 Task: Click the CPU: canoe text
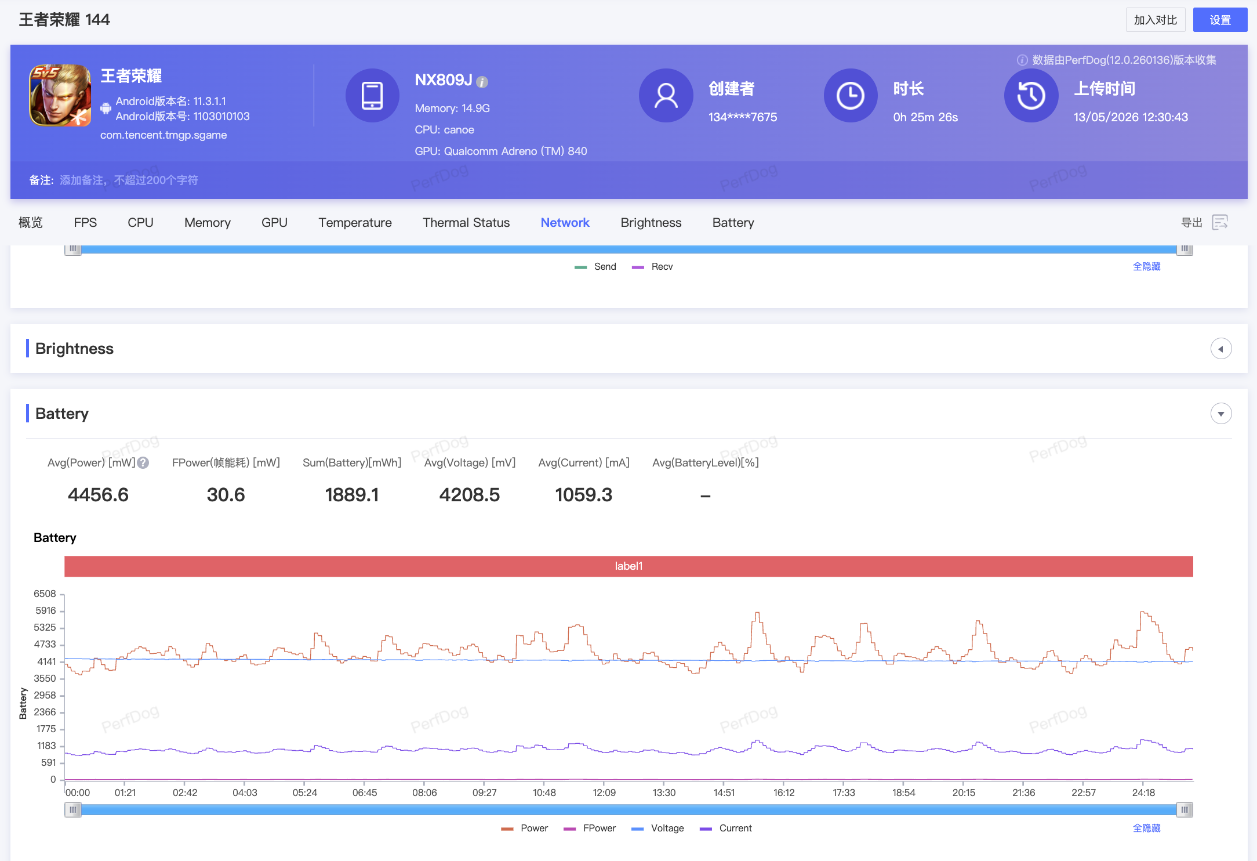tap(444, 130)
